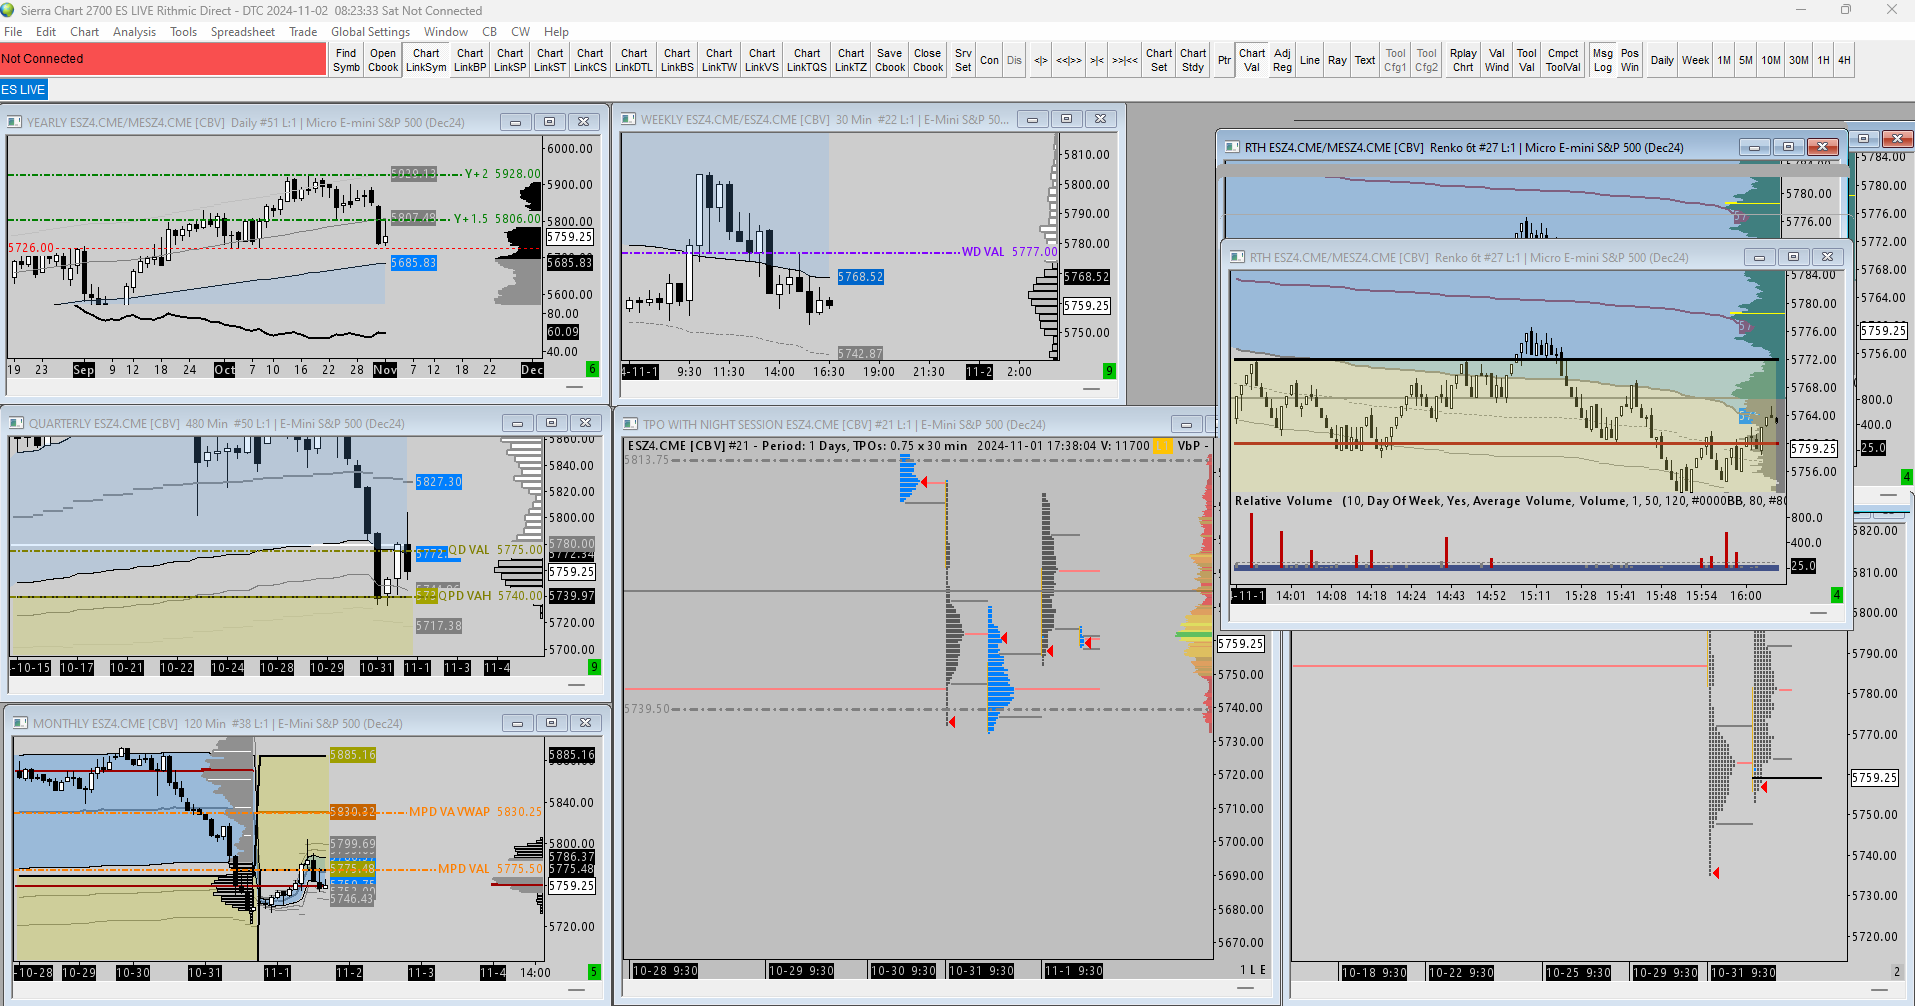Click the Sierra Chart application icon in title bar
Screen dimensions: 1915x1006
pyautogui.click(x=9, y=10)
